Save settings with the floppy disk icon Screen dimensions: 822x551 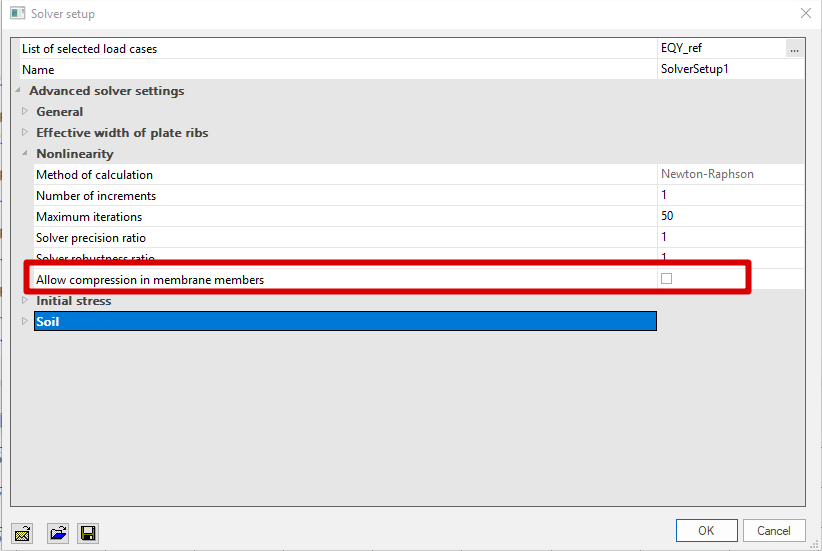click(88, 532)
